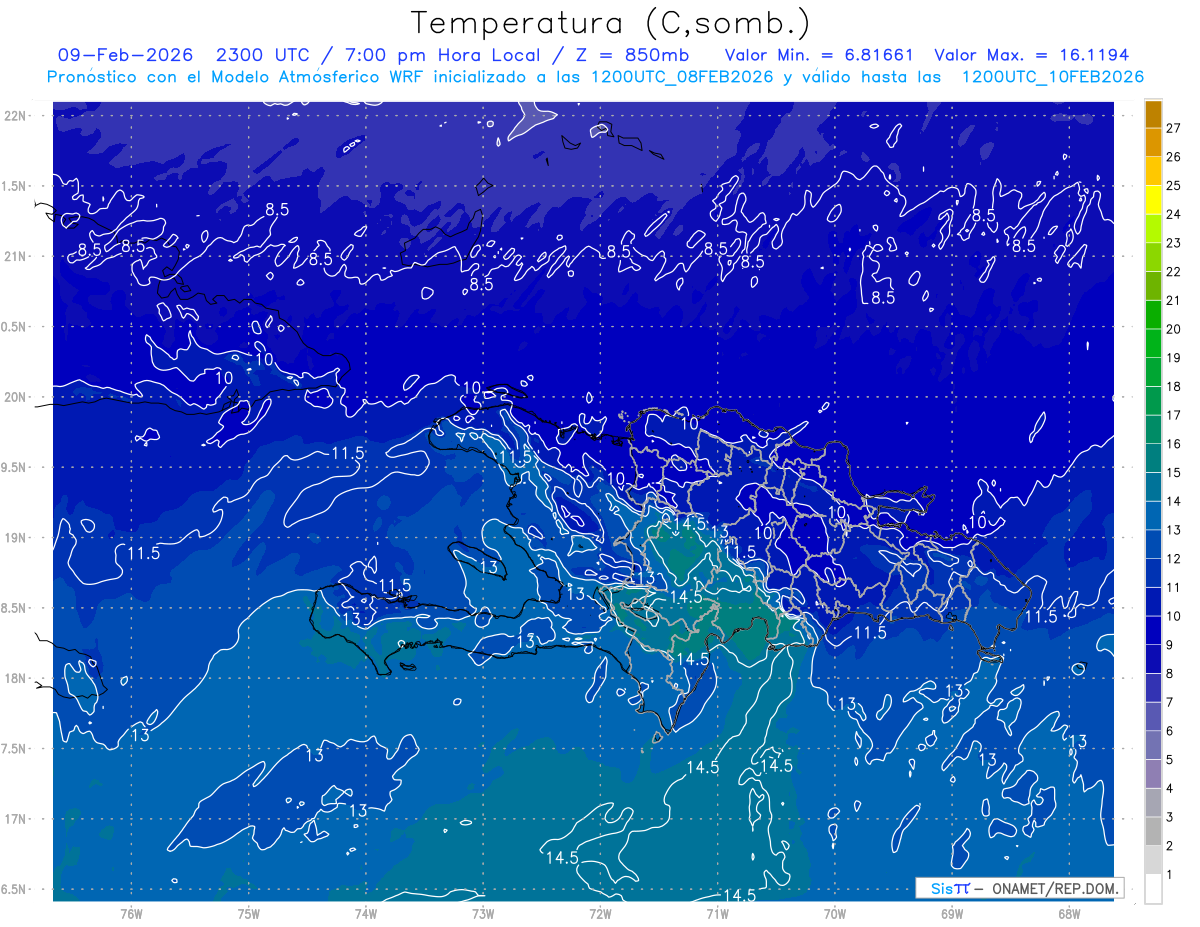Click legend value "22"

[x=1173, y=272]
